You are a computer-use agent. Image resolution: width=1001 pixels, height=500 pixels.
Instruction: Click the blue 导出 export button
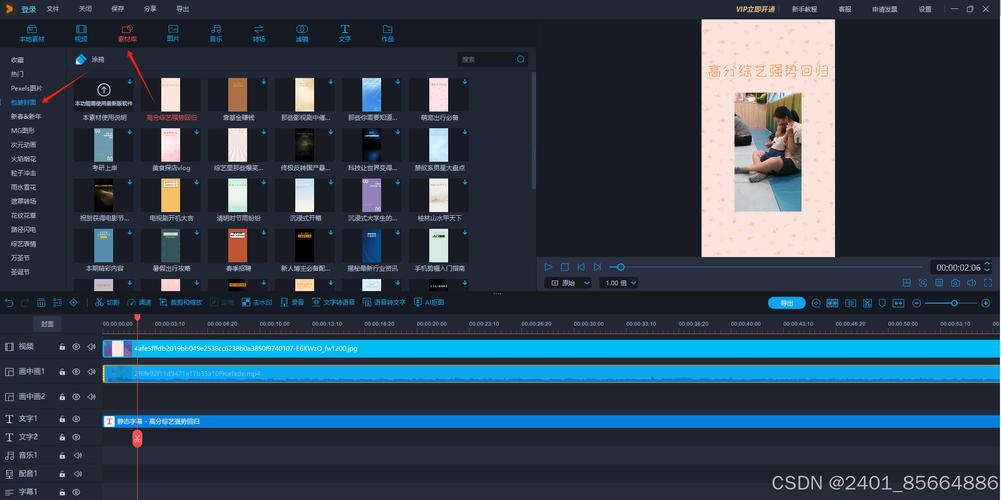click(786, 303)
